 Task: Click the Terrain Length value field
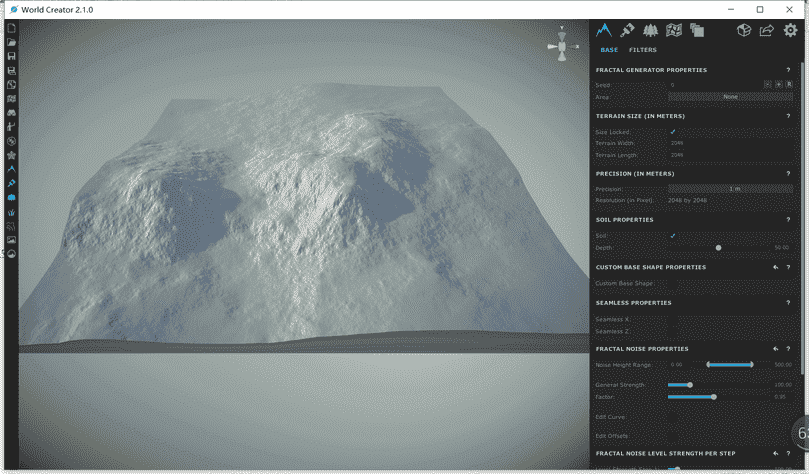pos(730,155)
